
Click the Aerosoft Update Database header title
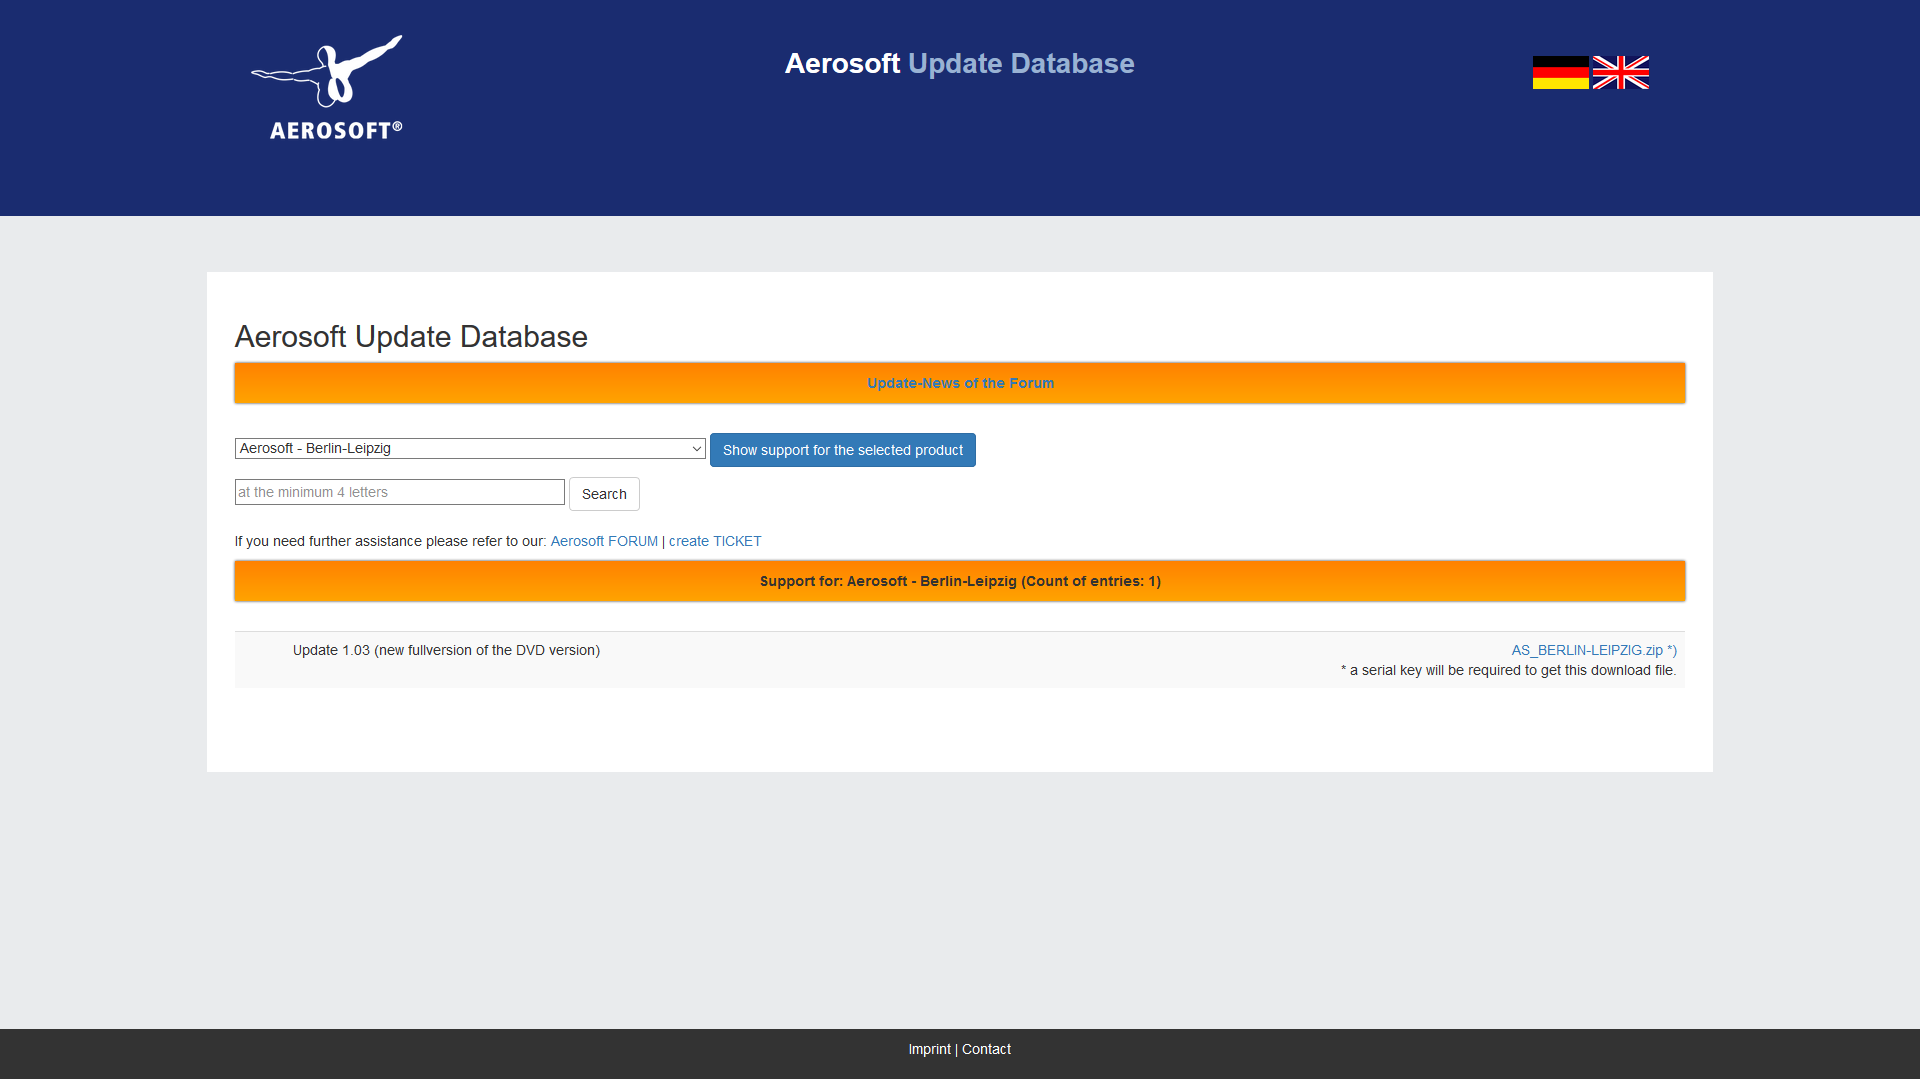[x=960, y=63]
